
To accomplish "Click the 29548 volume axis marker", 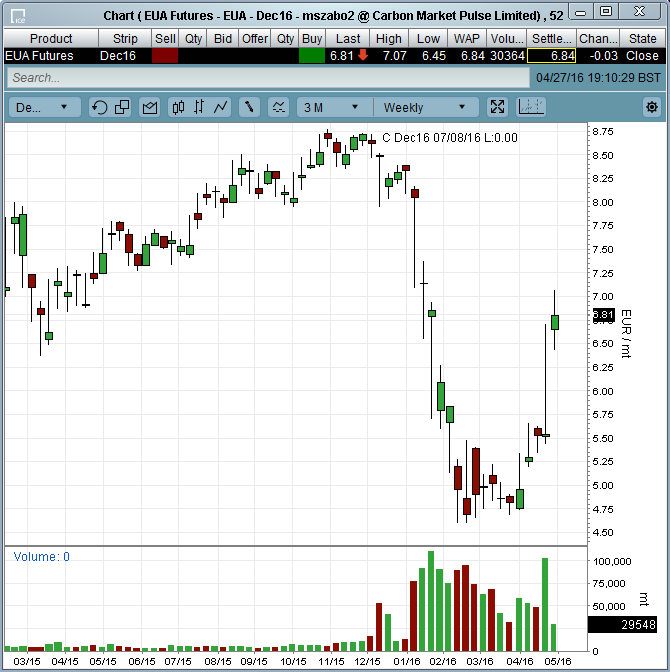I will [622, 625].
